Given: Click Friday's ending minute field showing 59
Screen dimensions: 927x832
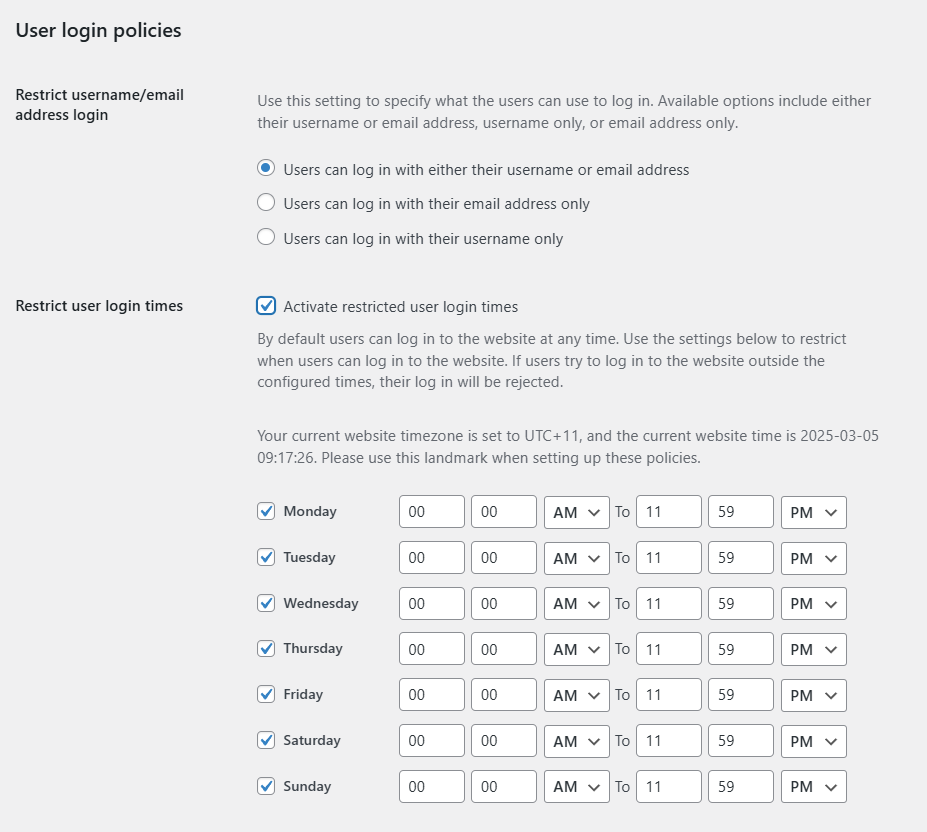Looking at the screenshot, I should [x=740, y=694].
